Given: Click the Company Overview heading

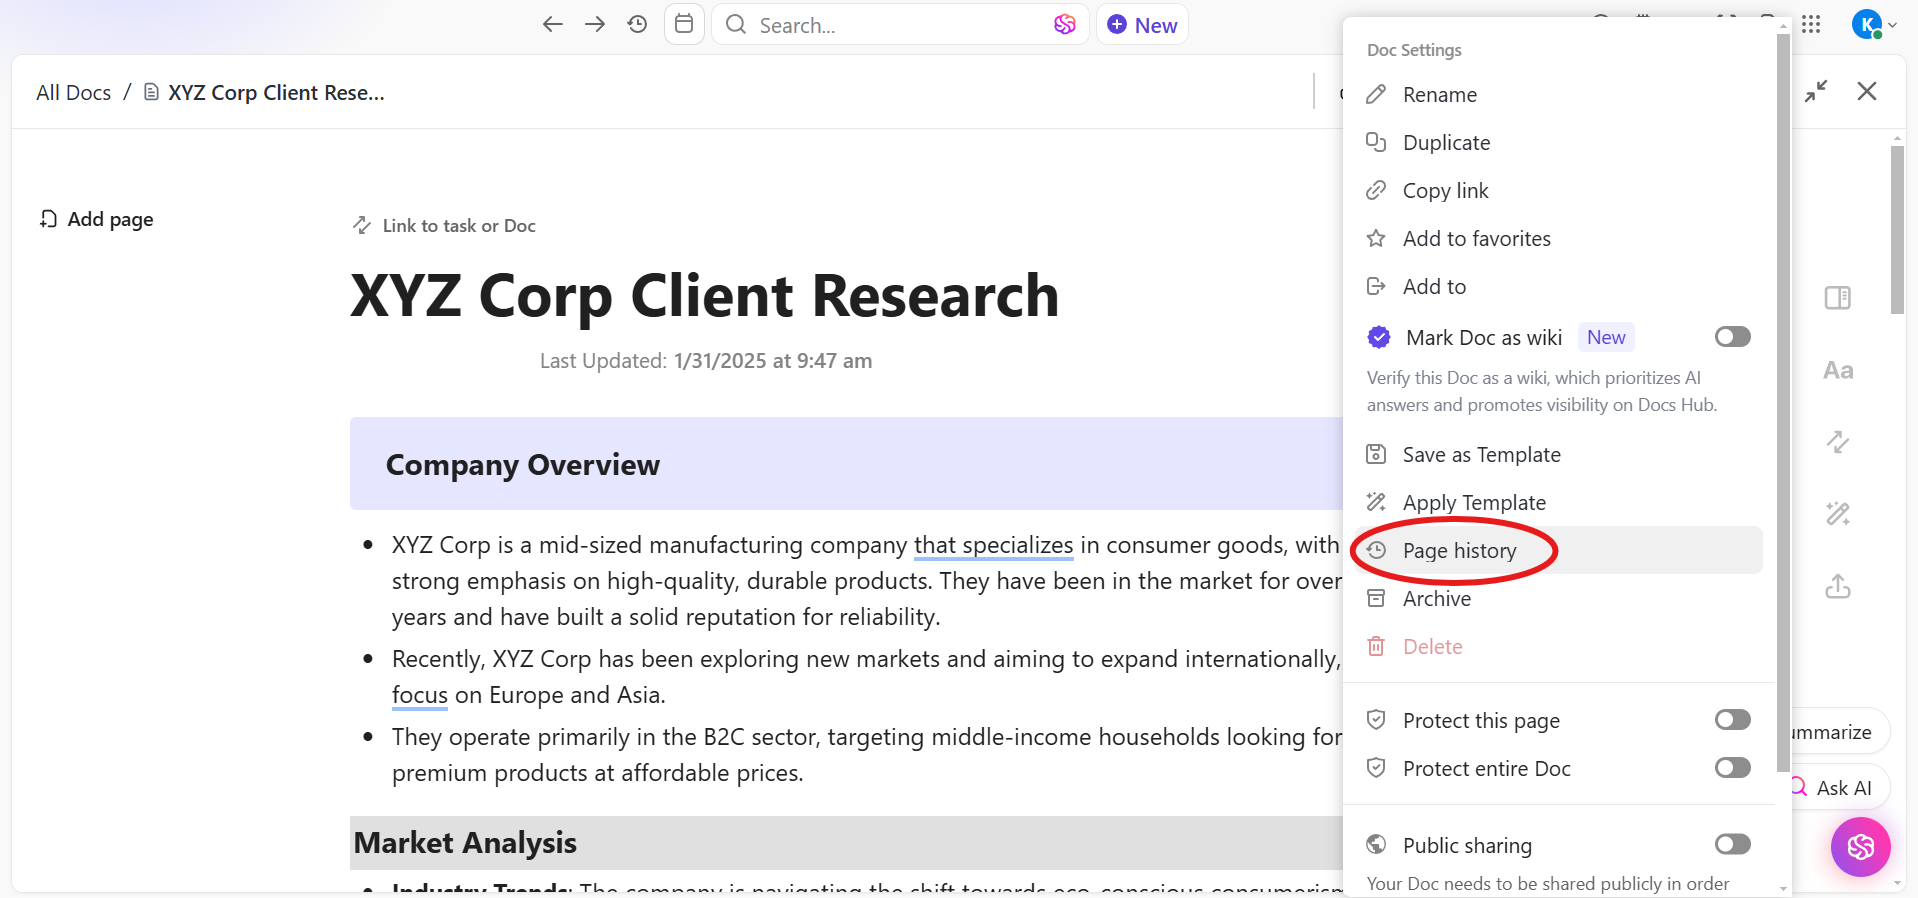Looking at the screenshot, I should 523,465.
